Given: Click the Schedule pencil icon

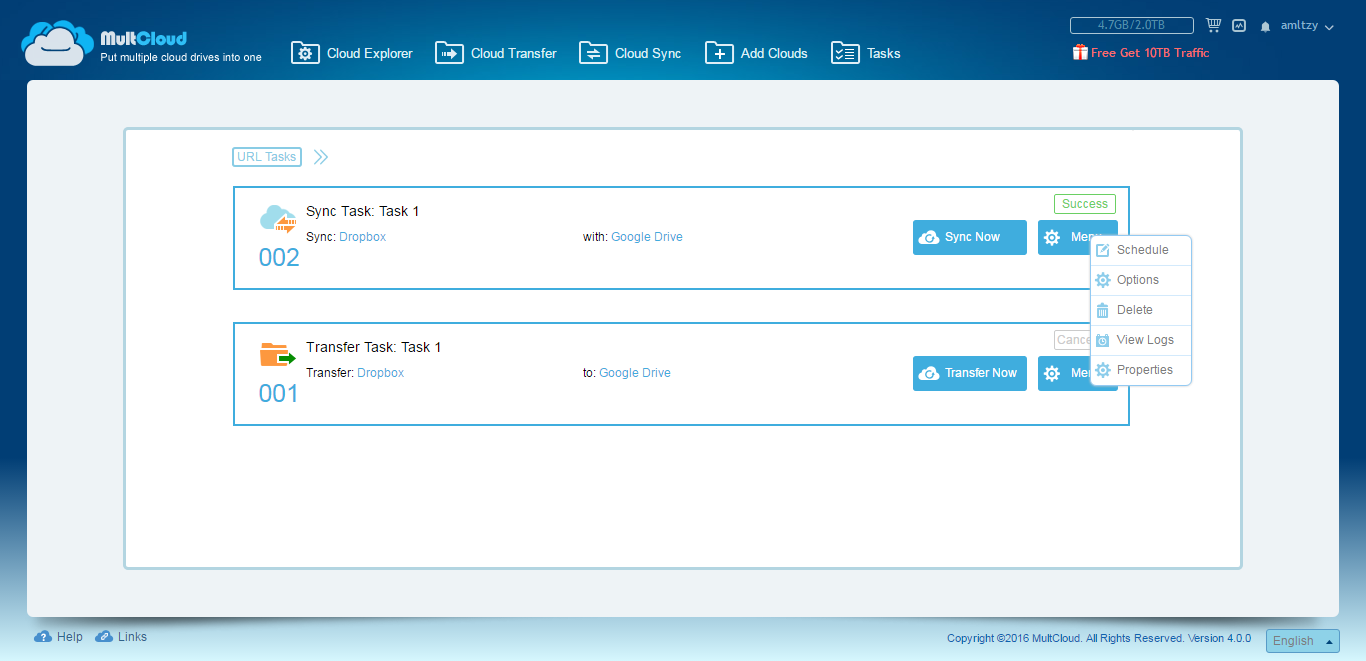Looking at the screenshot, I should (x=1103, y=250).
